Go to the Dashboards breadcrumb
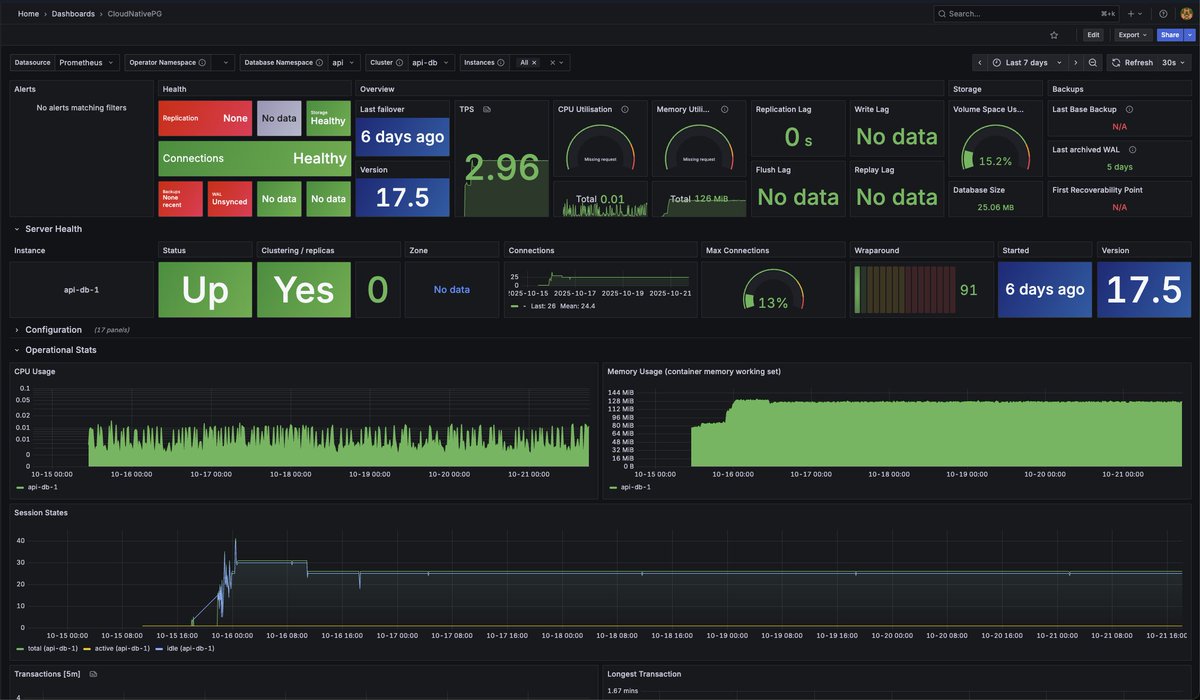The height and width of the screenshot is (700, 1200). [73, 14]
